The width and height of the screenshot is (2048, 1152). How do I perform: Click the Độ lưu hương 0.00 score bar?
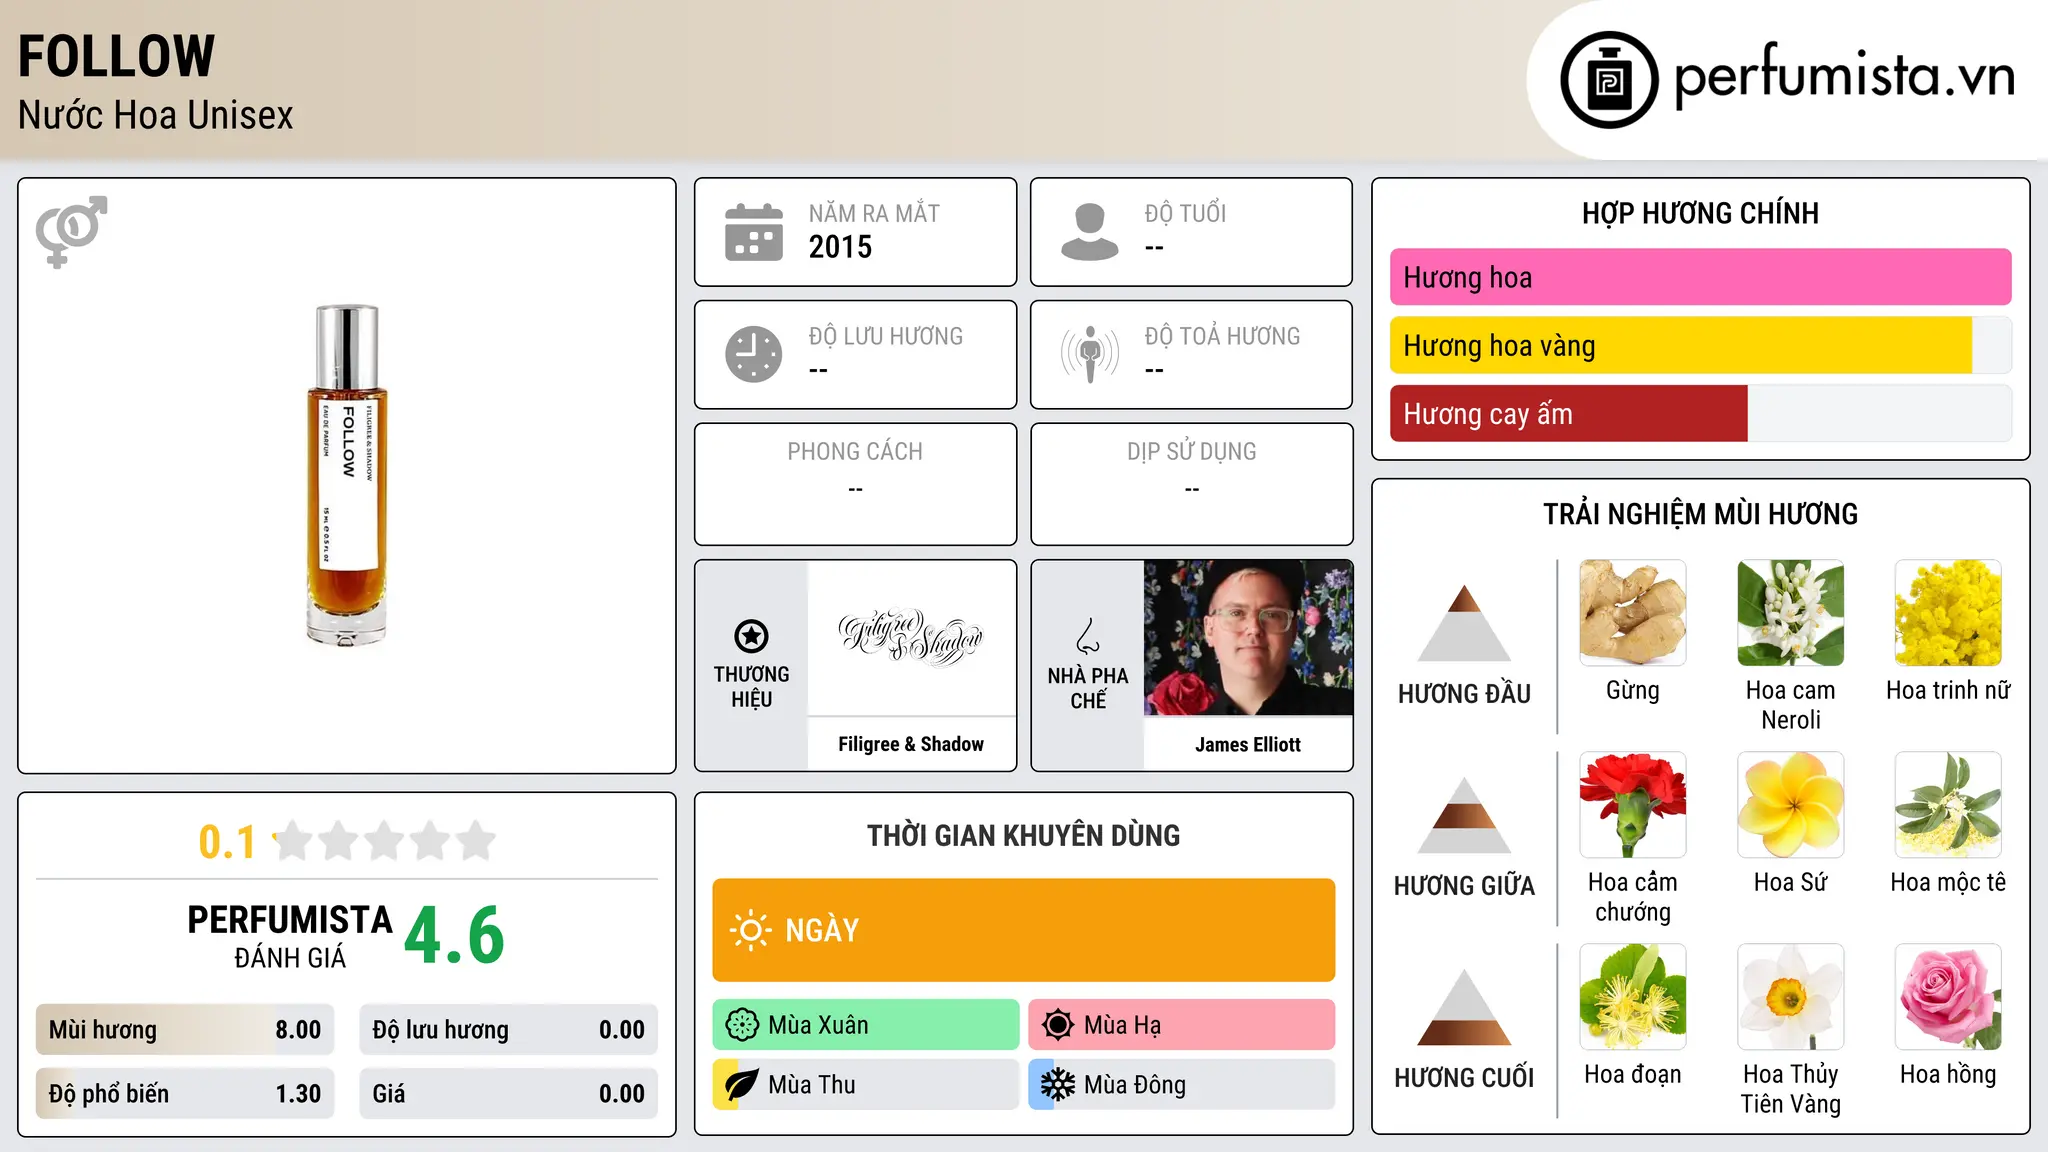pyautogui.click(x=508, y=1030)
